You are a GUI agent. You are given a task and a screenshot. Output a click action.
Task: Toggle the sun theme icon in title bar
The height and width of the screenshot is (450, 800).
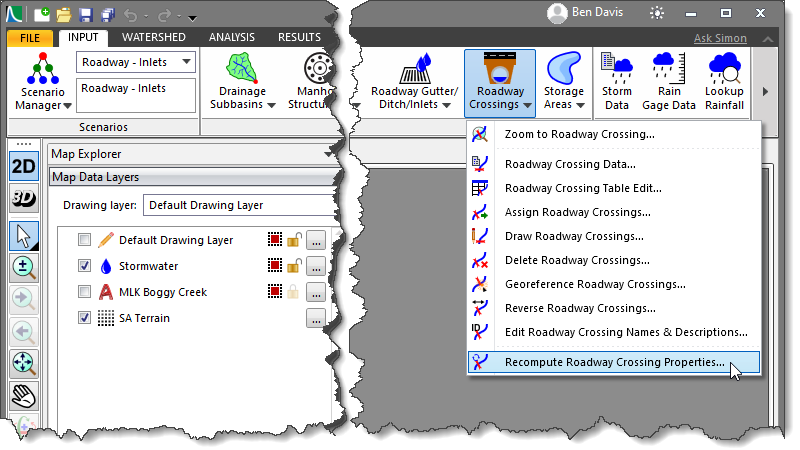point(657,13)
